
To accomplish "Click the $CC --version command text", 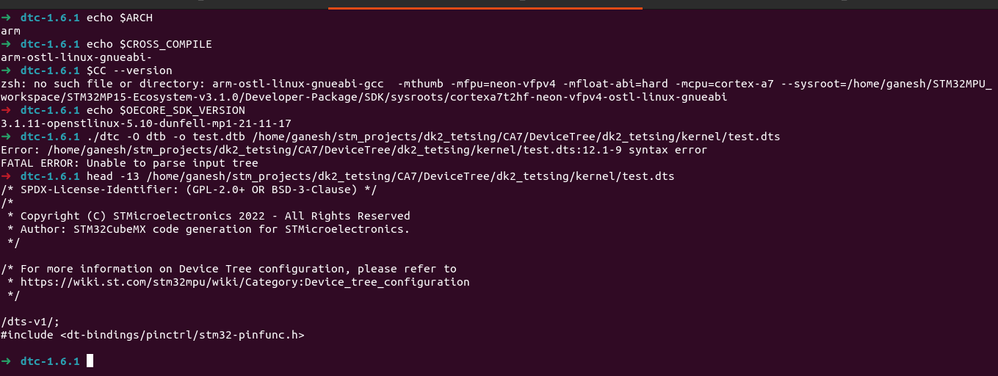I will click(129, 71).
